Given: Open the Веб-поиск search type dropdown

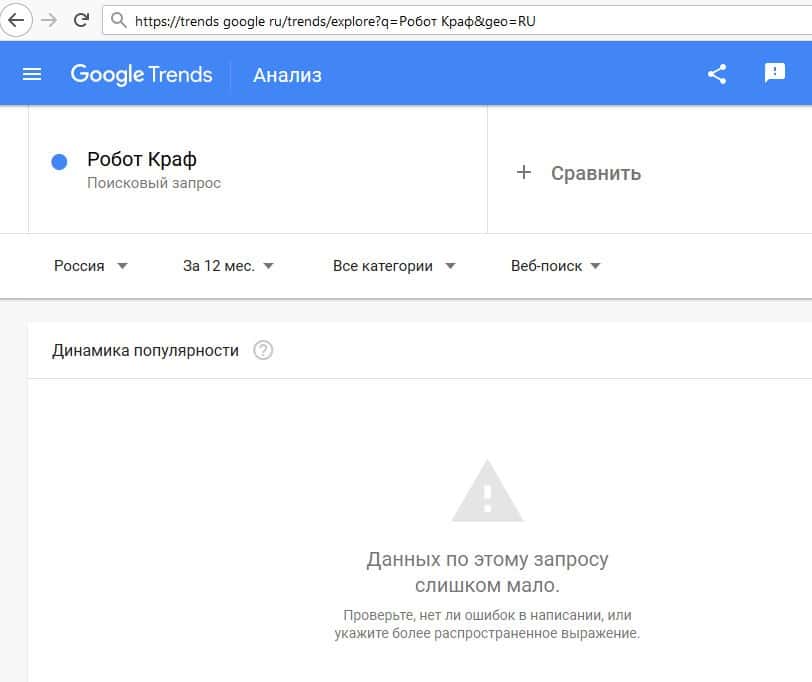Looking at the screenshot, I should [555, 266].
